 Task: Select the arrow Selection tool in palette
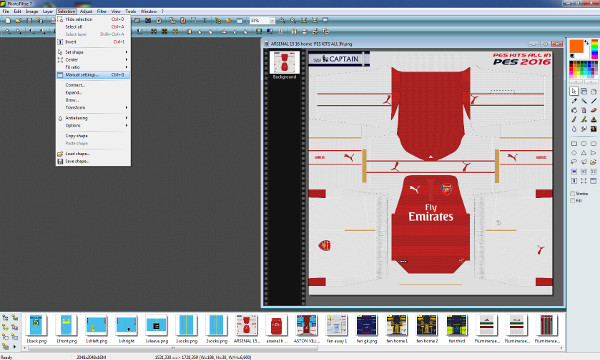(574, 91)
